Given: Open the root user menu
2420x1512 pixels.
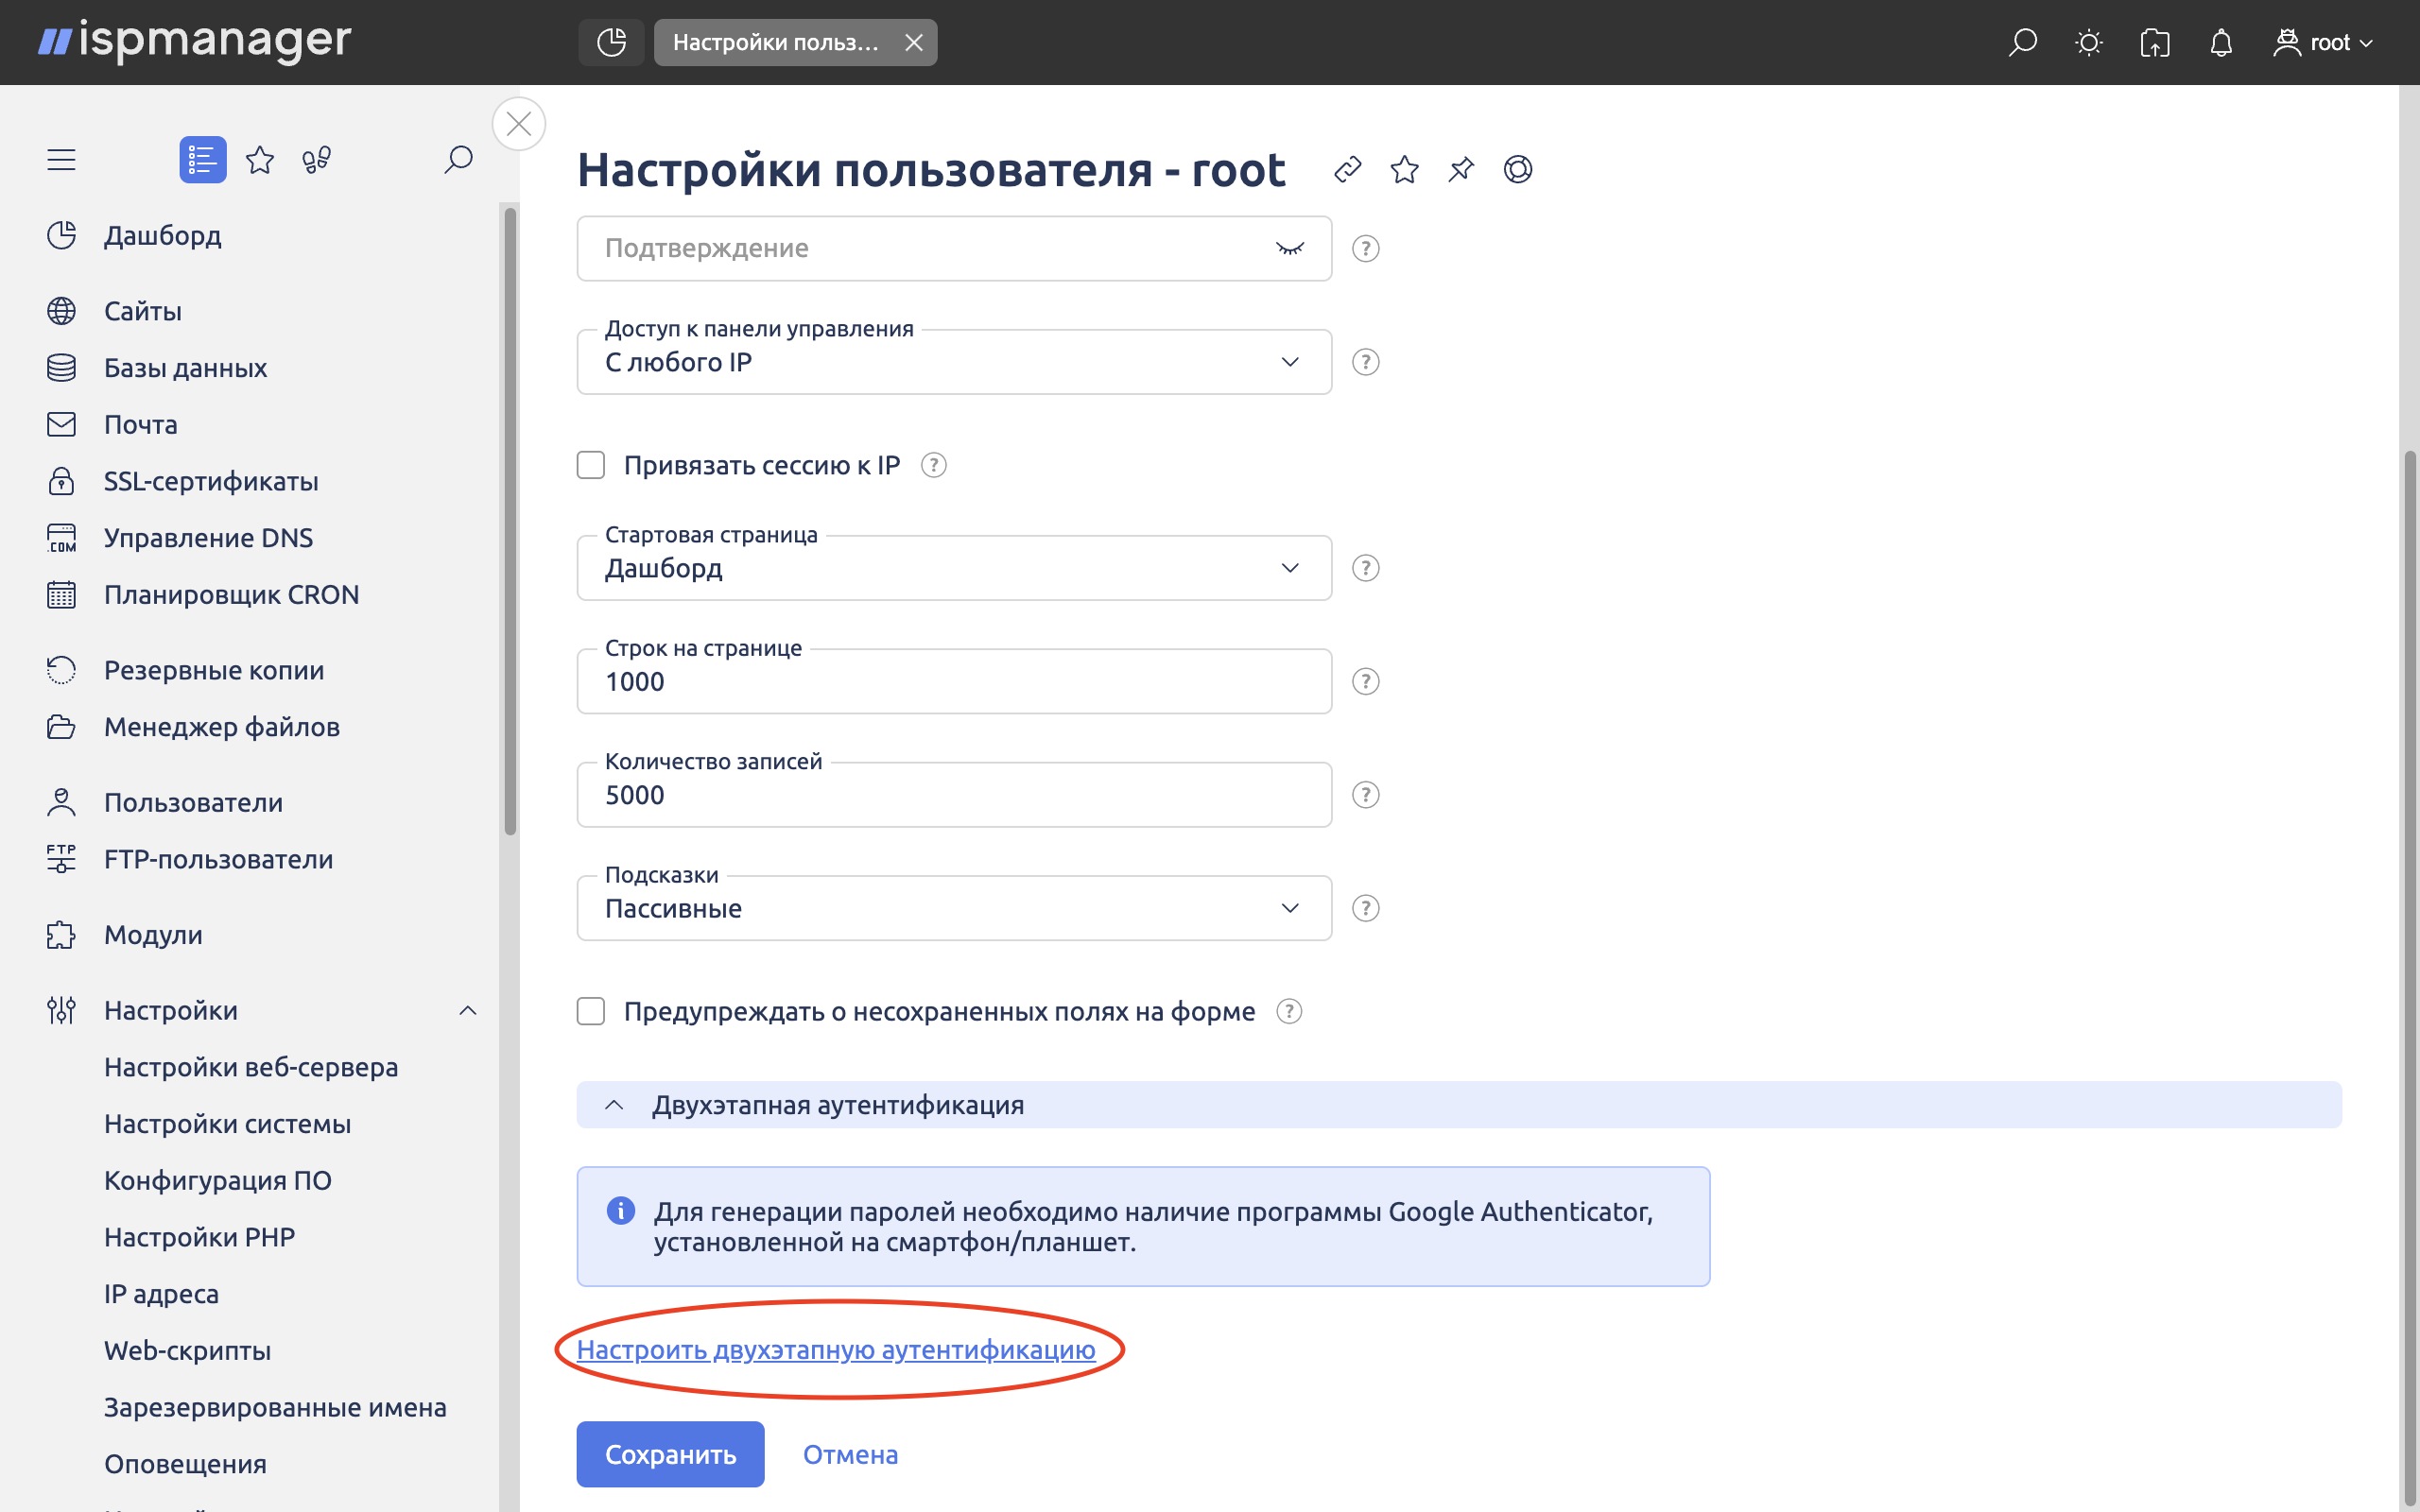Looking at the screenshot, I should (x=2323, y=42).
